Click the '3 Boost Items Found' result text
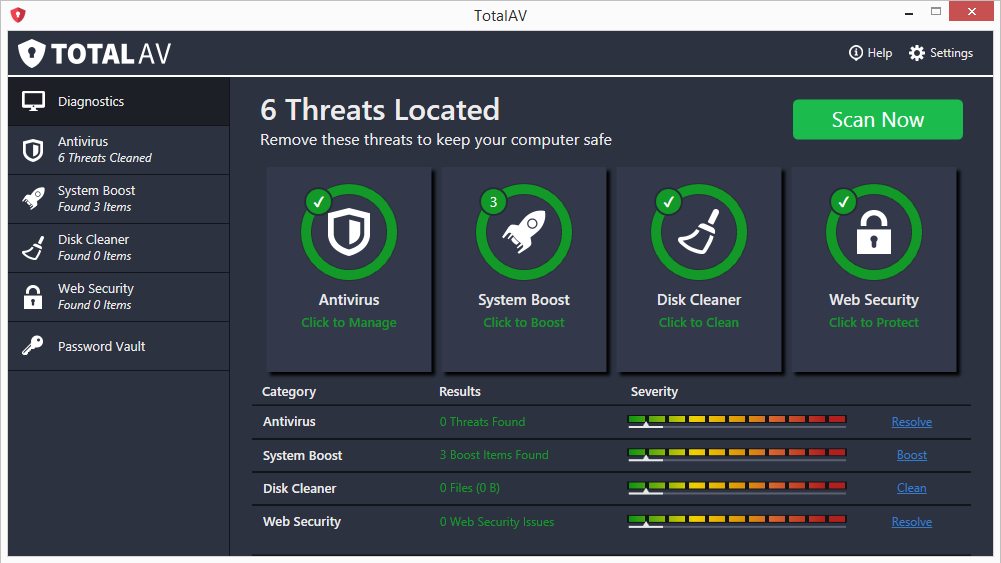Image resolution: width=1001 pixels, height=563 pixels. pyautogui.click(x=494, y=455)
